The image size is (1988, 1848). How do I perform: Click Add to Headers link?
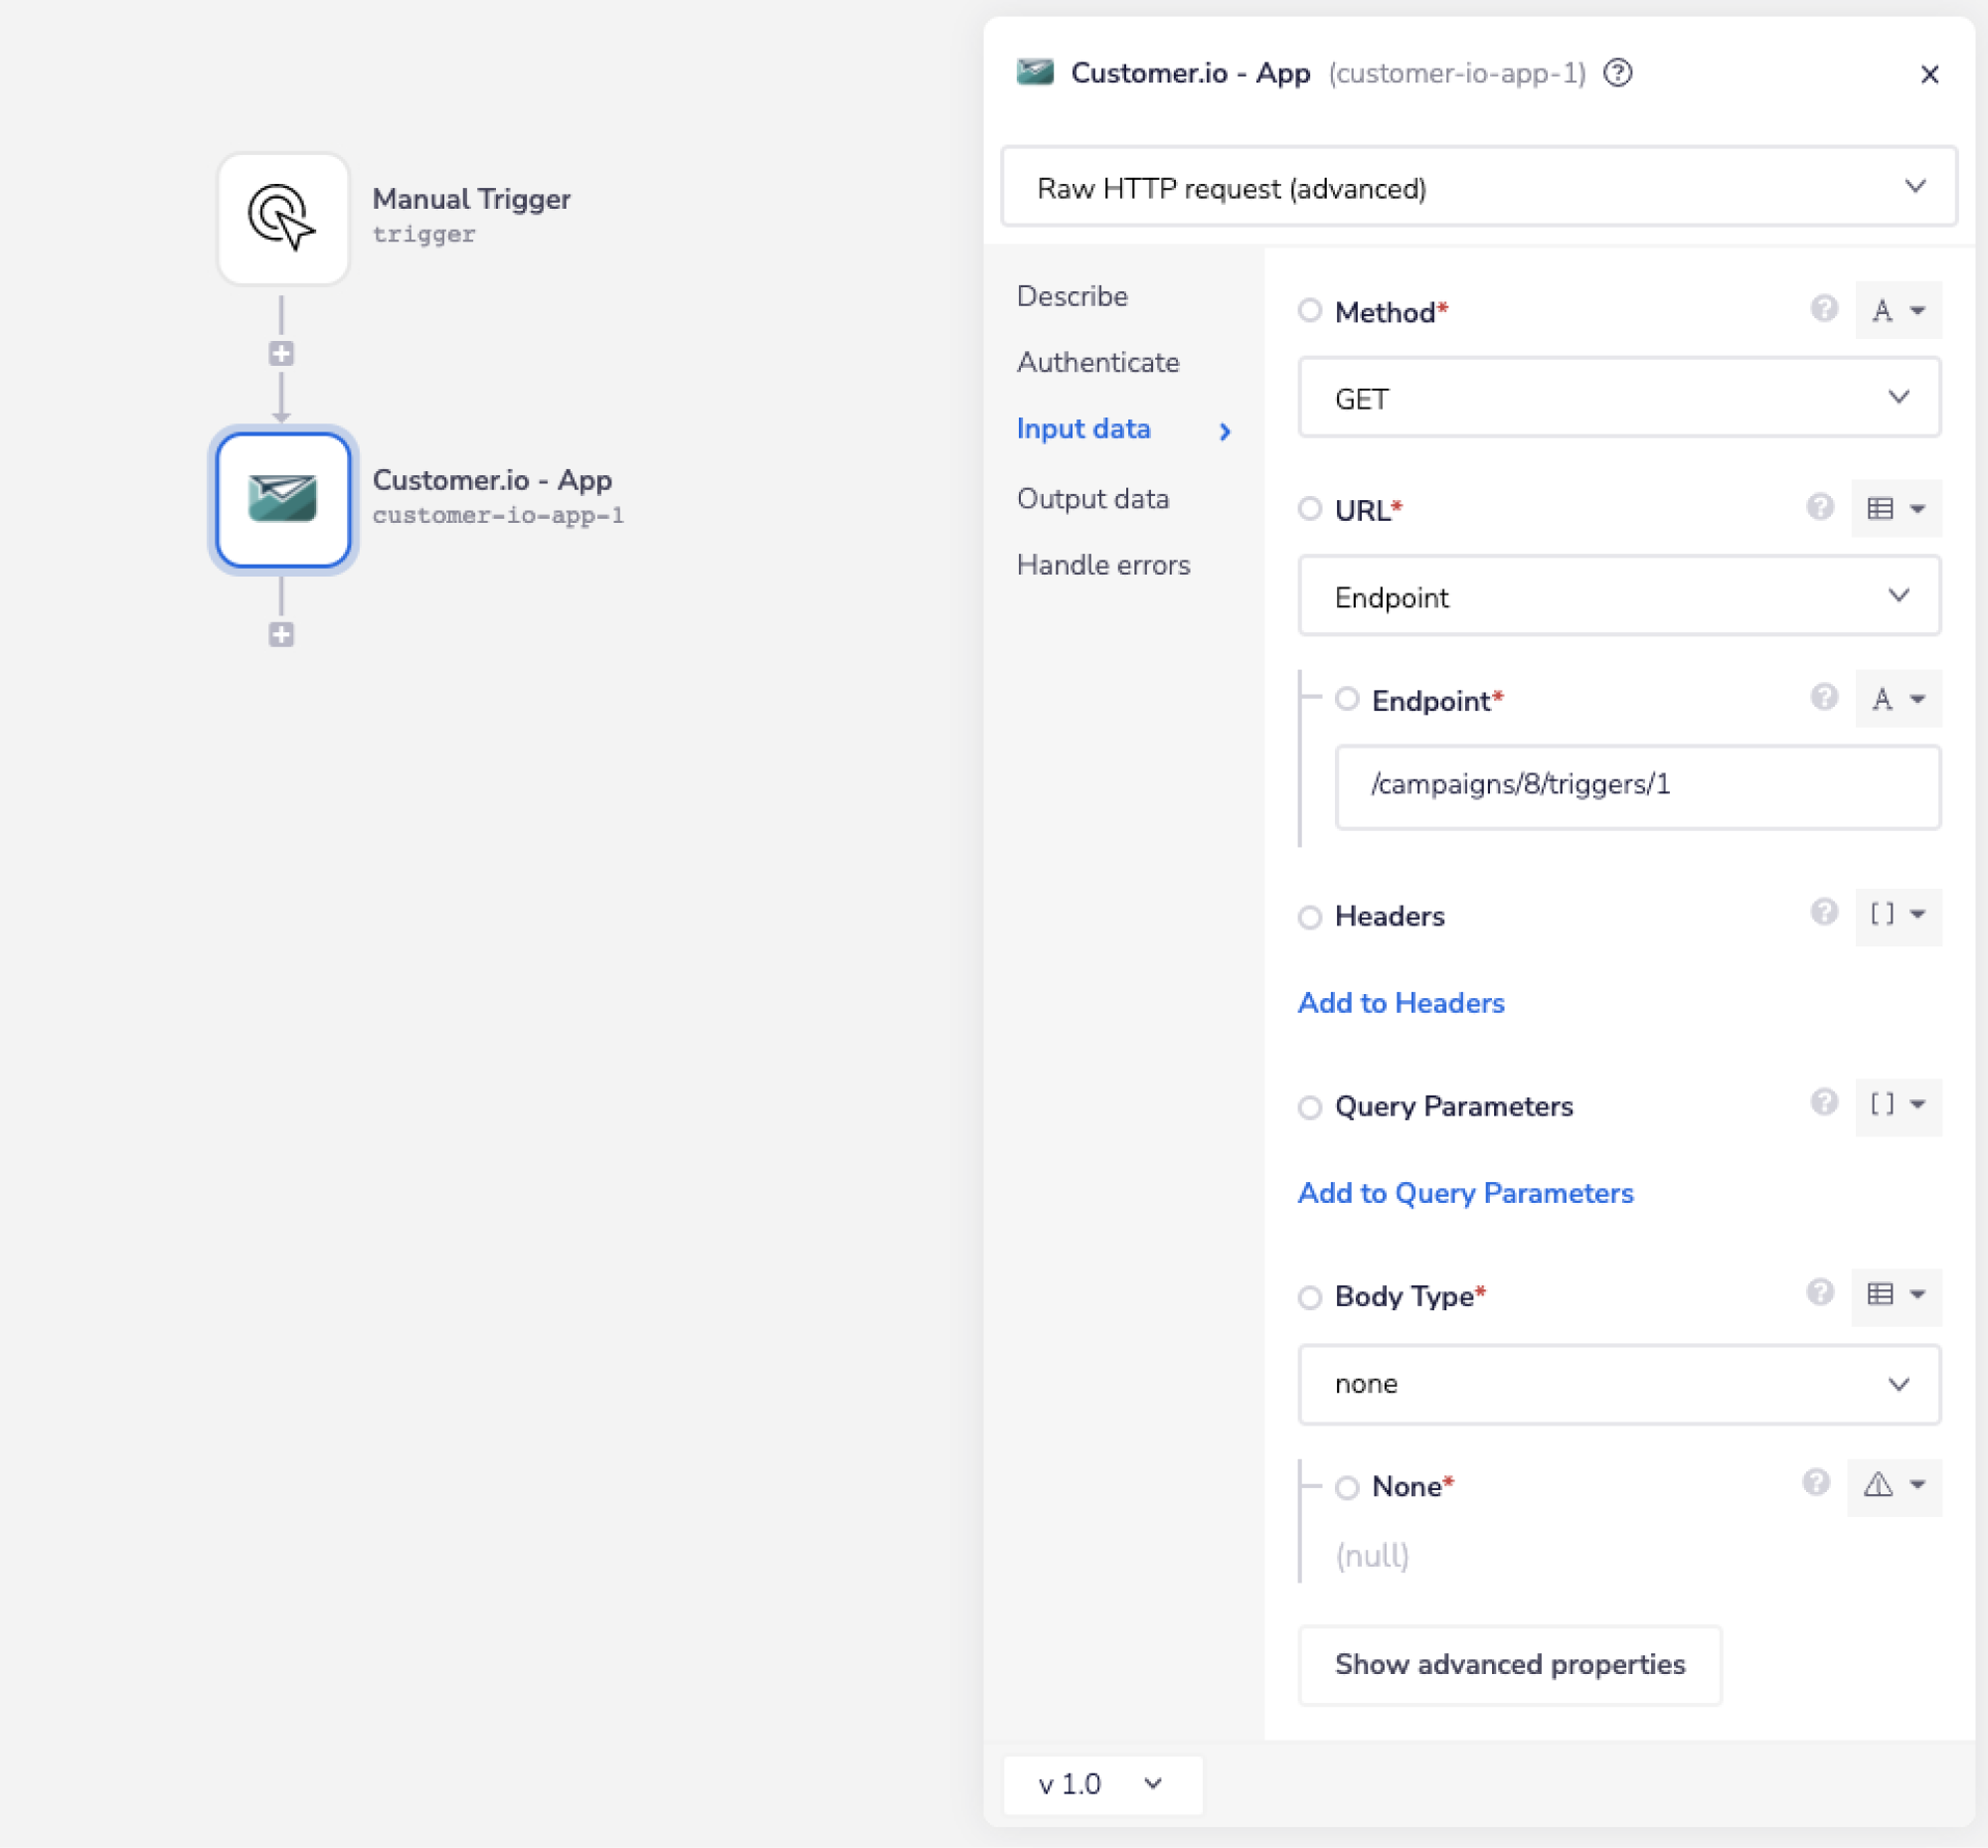[1400, 1003]
